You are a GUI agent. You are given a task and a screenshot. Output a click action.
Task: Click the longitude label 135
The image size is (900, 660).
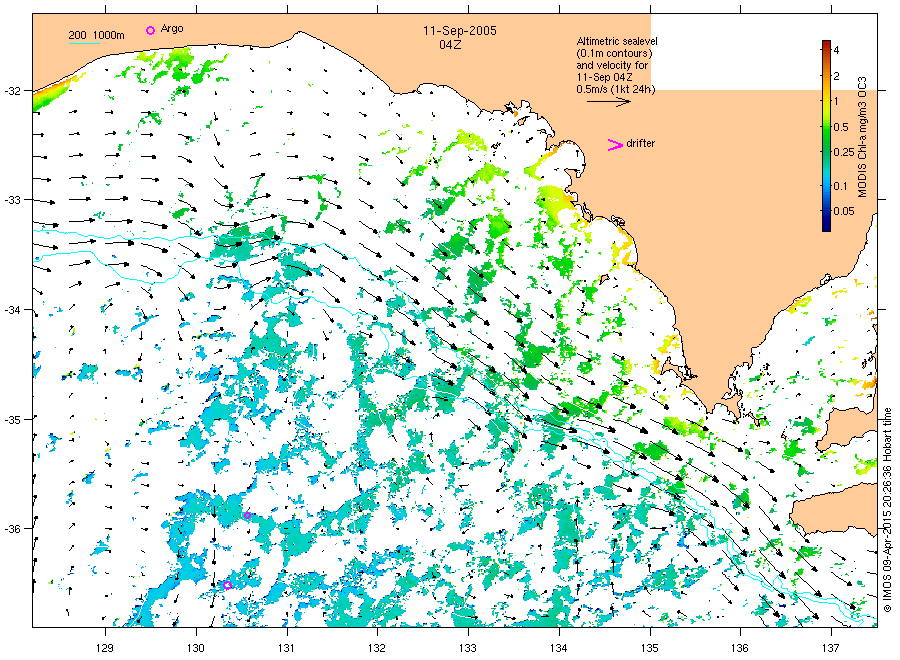[650, 649]
